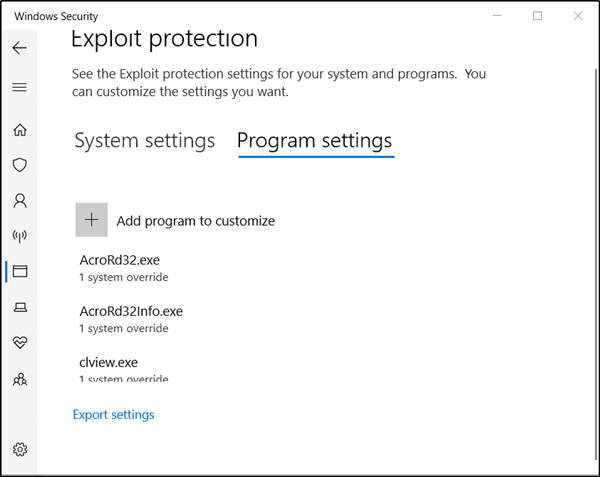Switch to System settings tab
Image resolution: width=600 pixels, height=477 pixels.
[x=144, y=141]
